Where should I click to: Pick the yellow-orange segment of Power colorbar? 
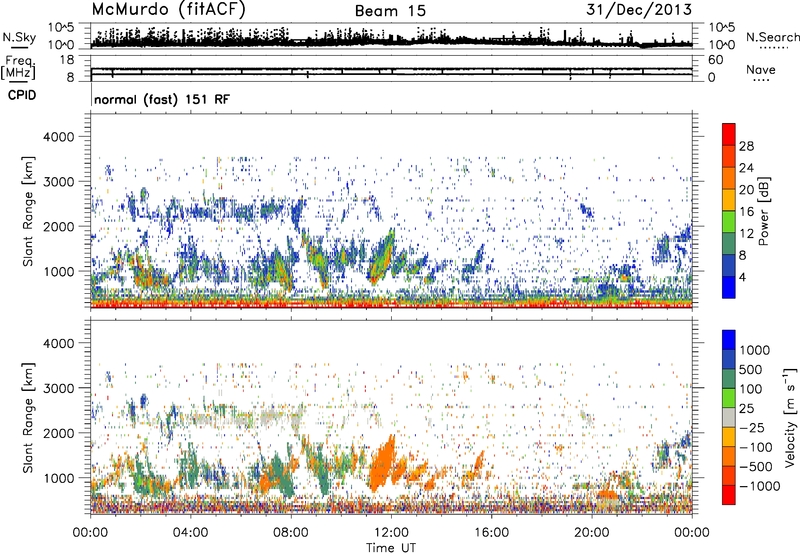click(x=729, y=200)
